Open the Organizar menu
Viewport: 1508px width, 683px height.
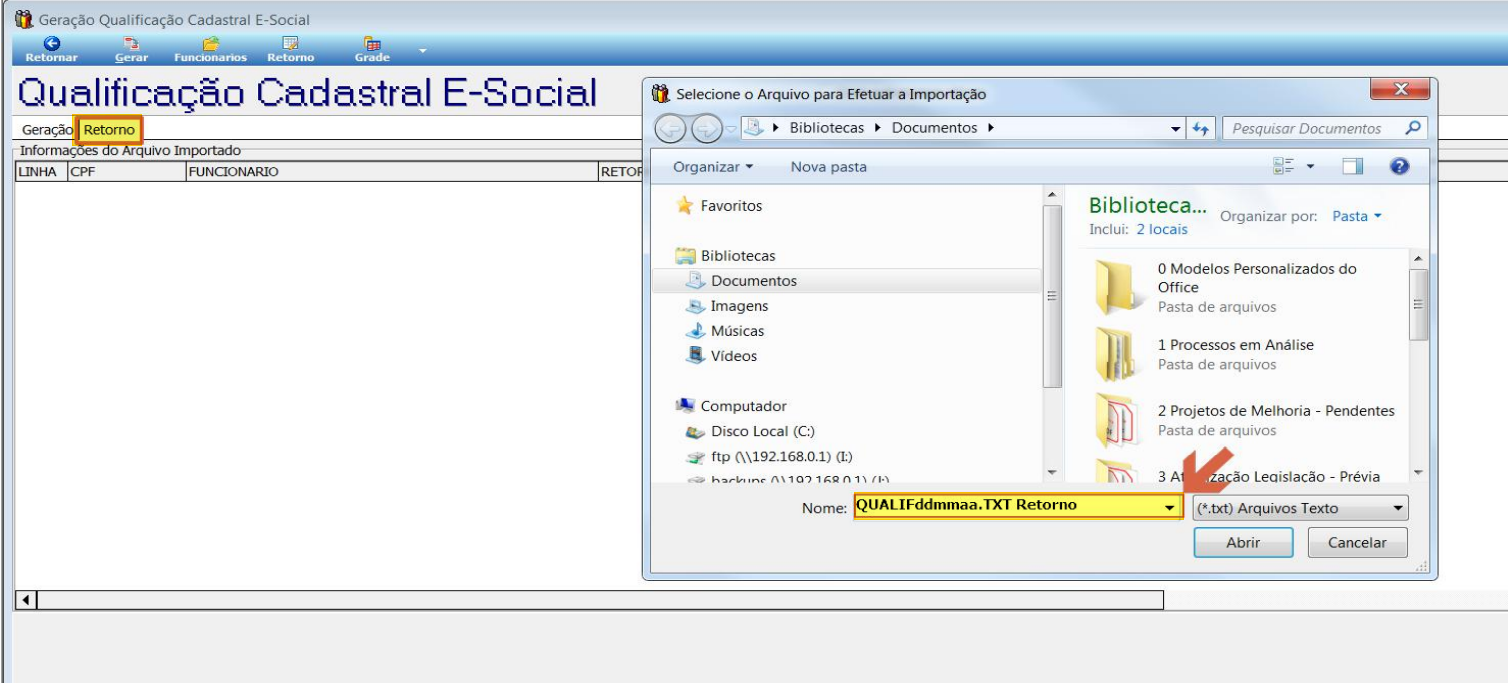click(713, 167)
